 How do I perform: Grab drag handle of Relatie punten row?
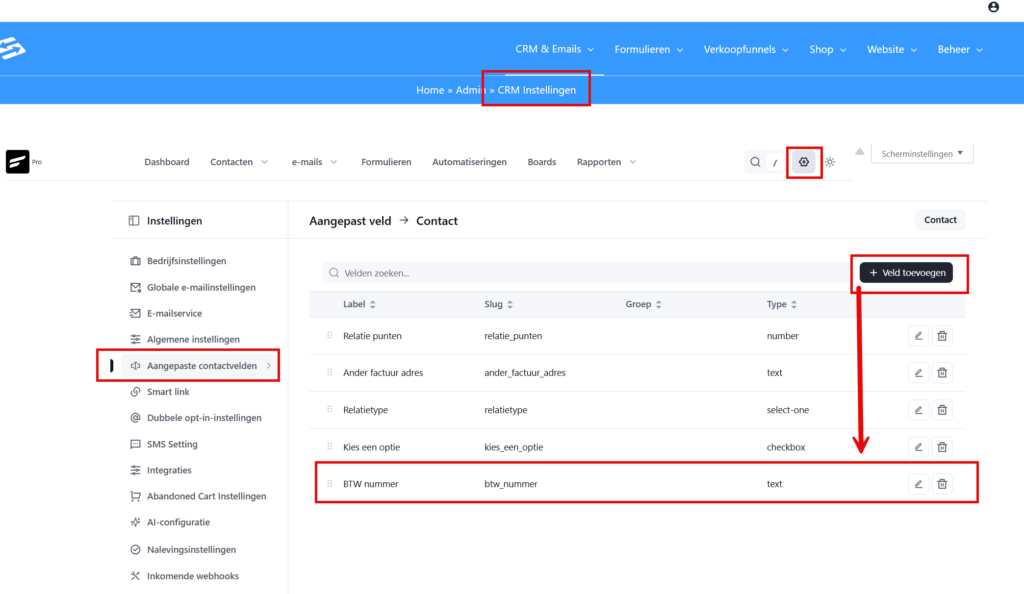pos(329,336)
